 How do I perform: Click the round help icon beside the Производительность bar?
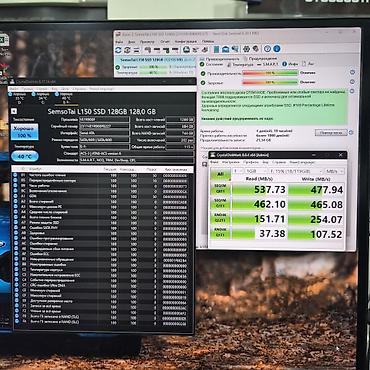click(x=352, y=72)
